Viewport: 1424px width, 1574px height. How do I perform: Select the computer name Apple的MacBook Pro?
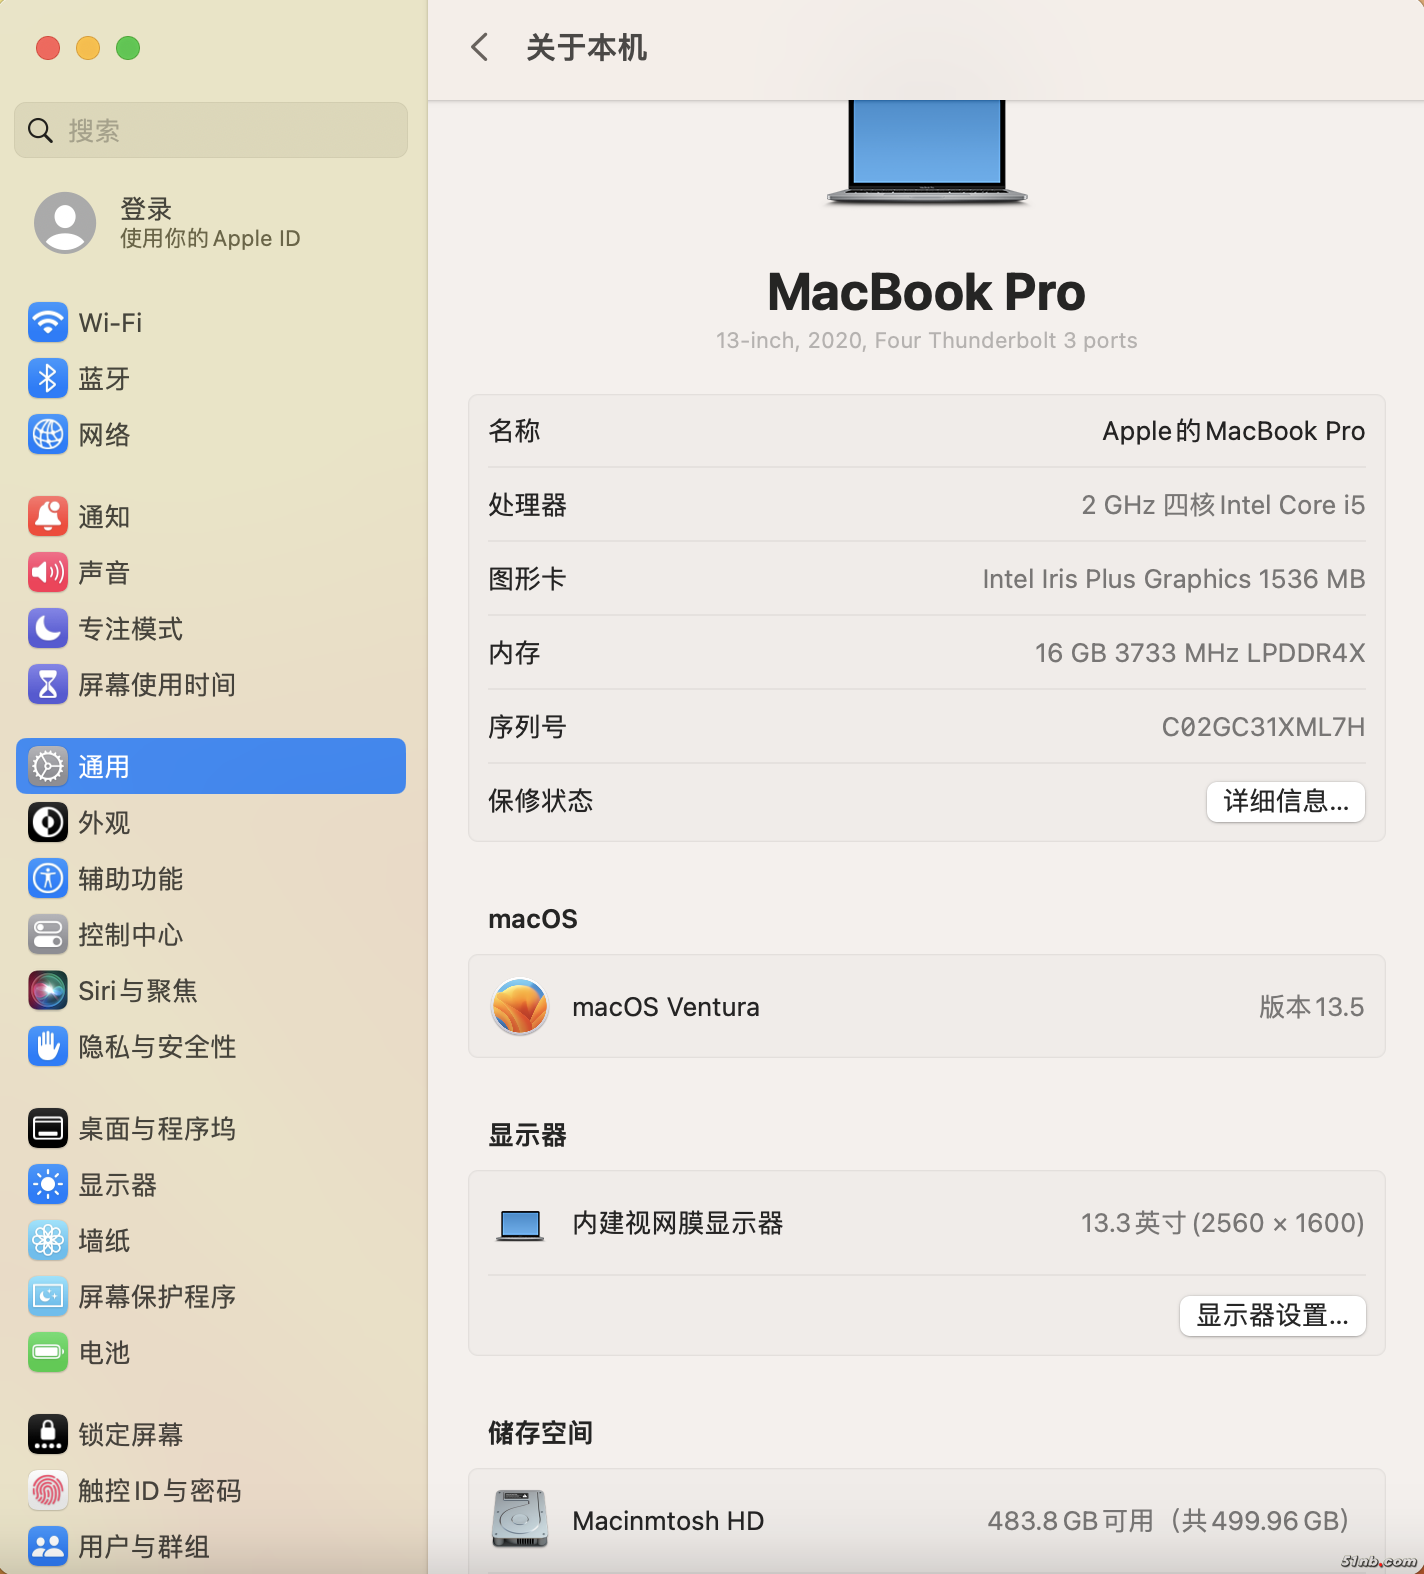1233,431
